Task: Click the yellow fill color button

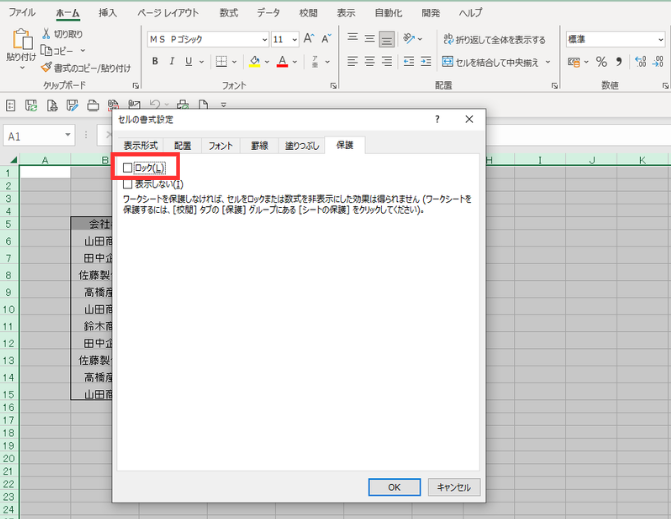Action: (255, 62)
